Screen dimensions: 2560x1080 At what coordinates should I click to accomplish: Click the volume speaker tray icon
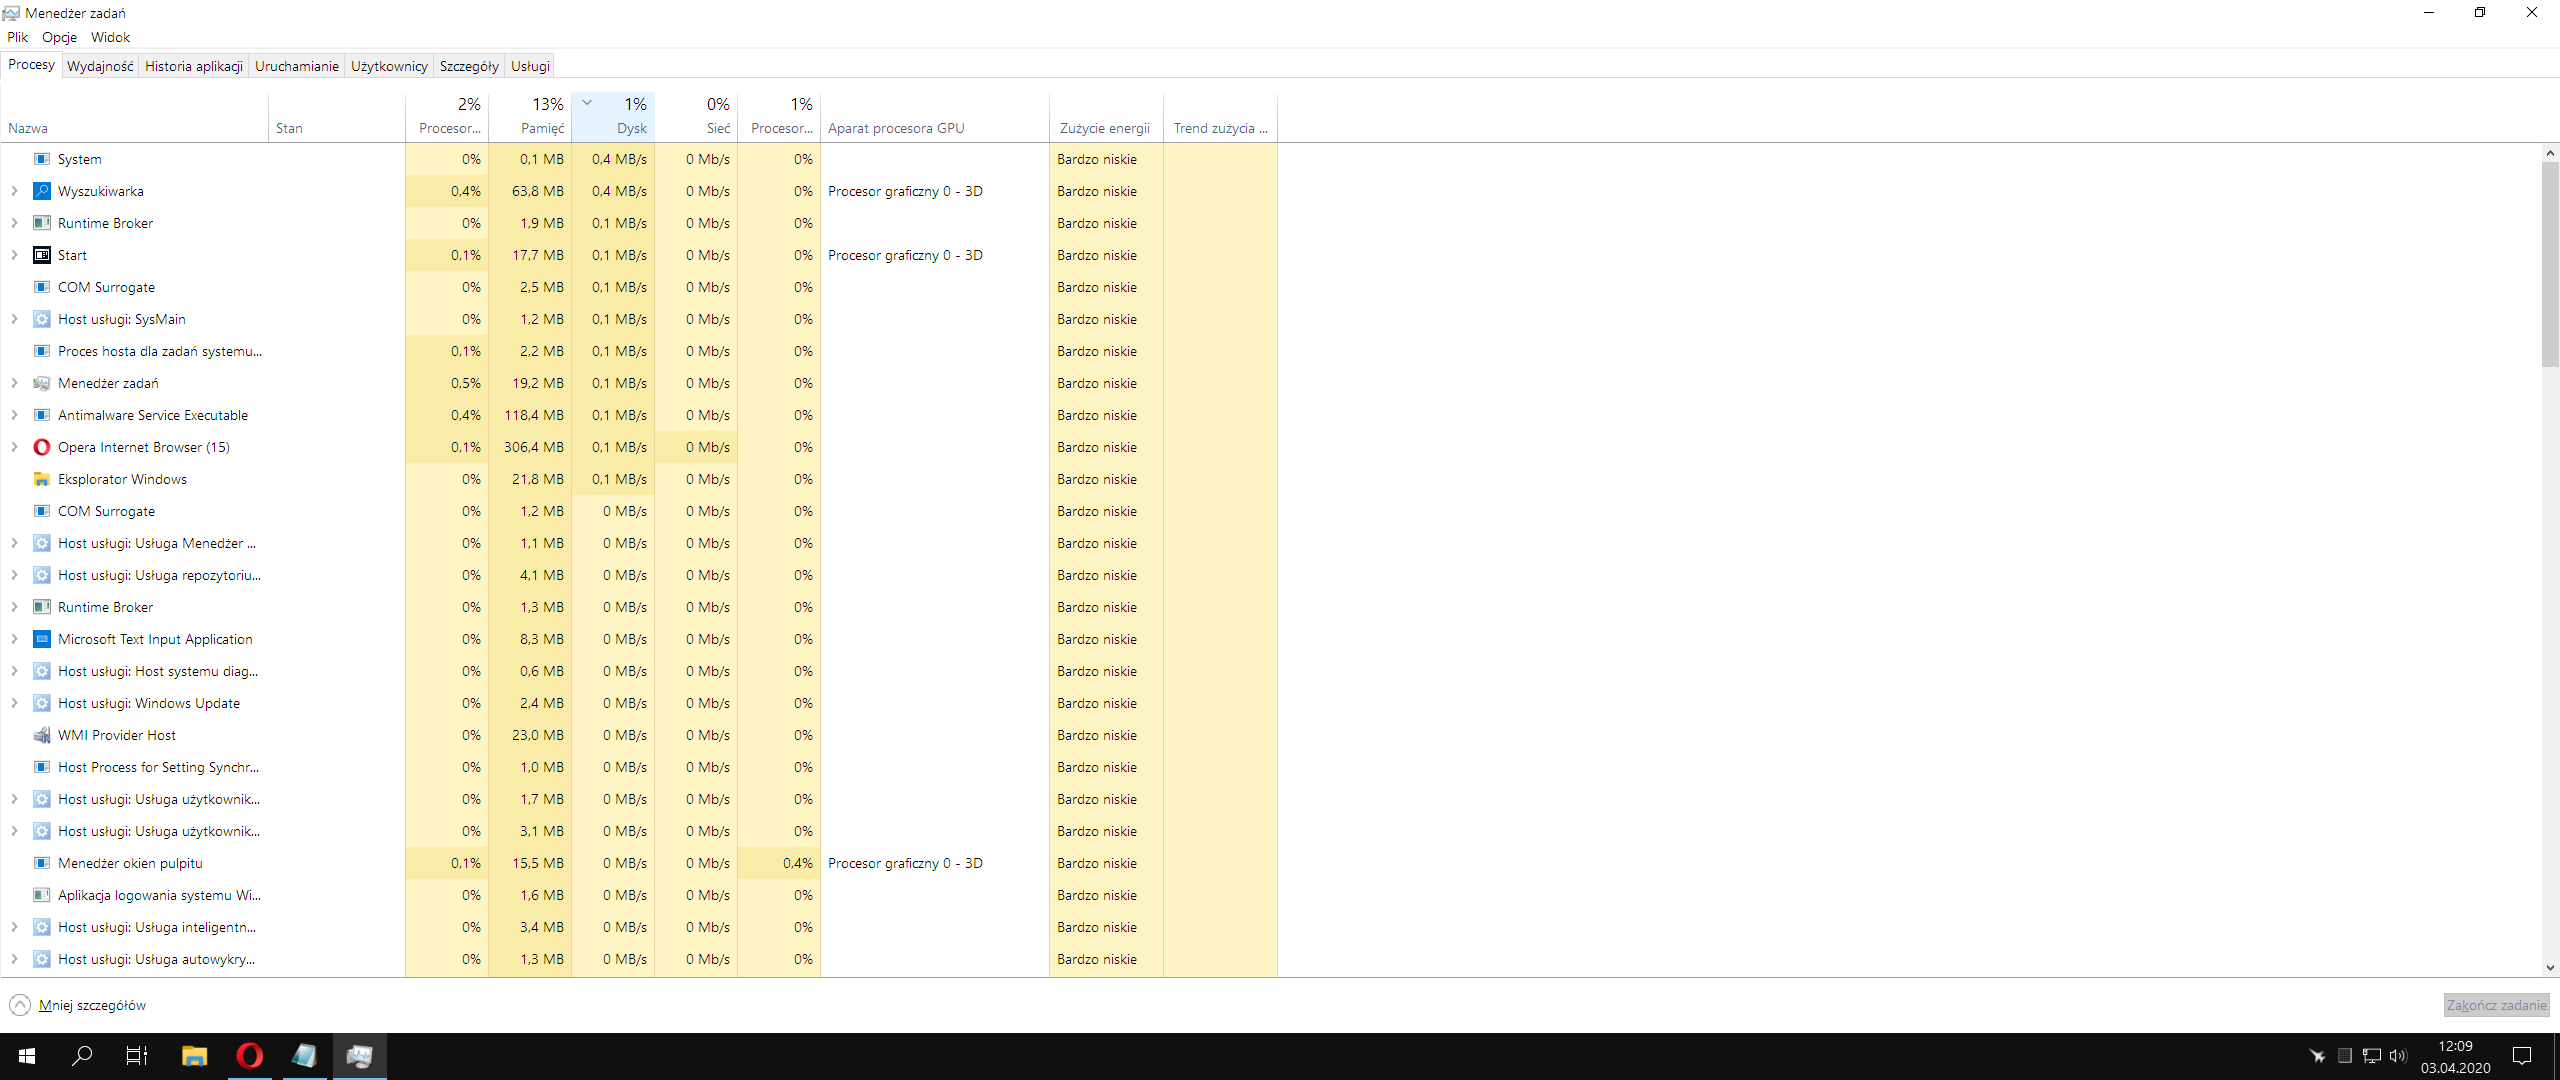[x=2398, y=1056]
